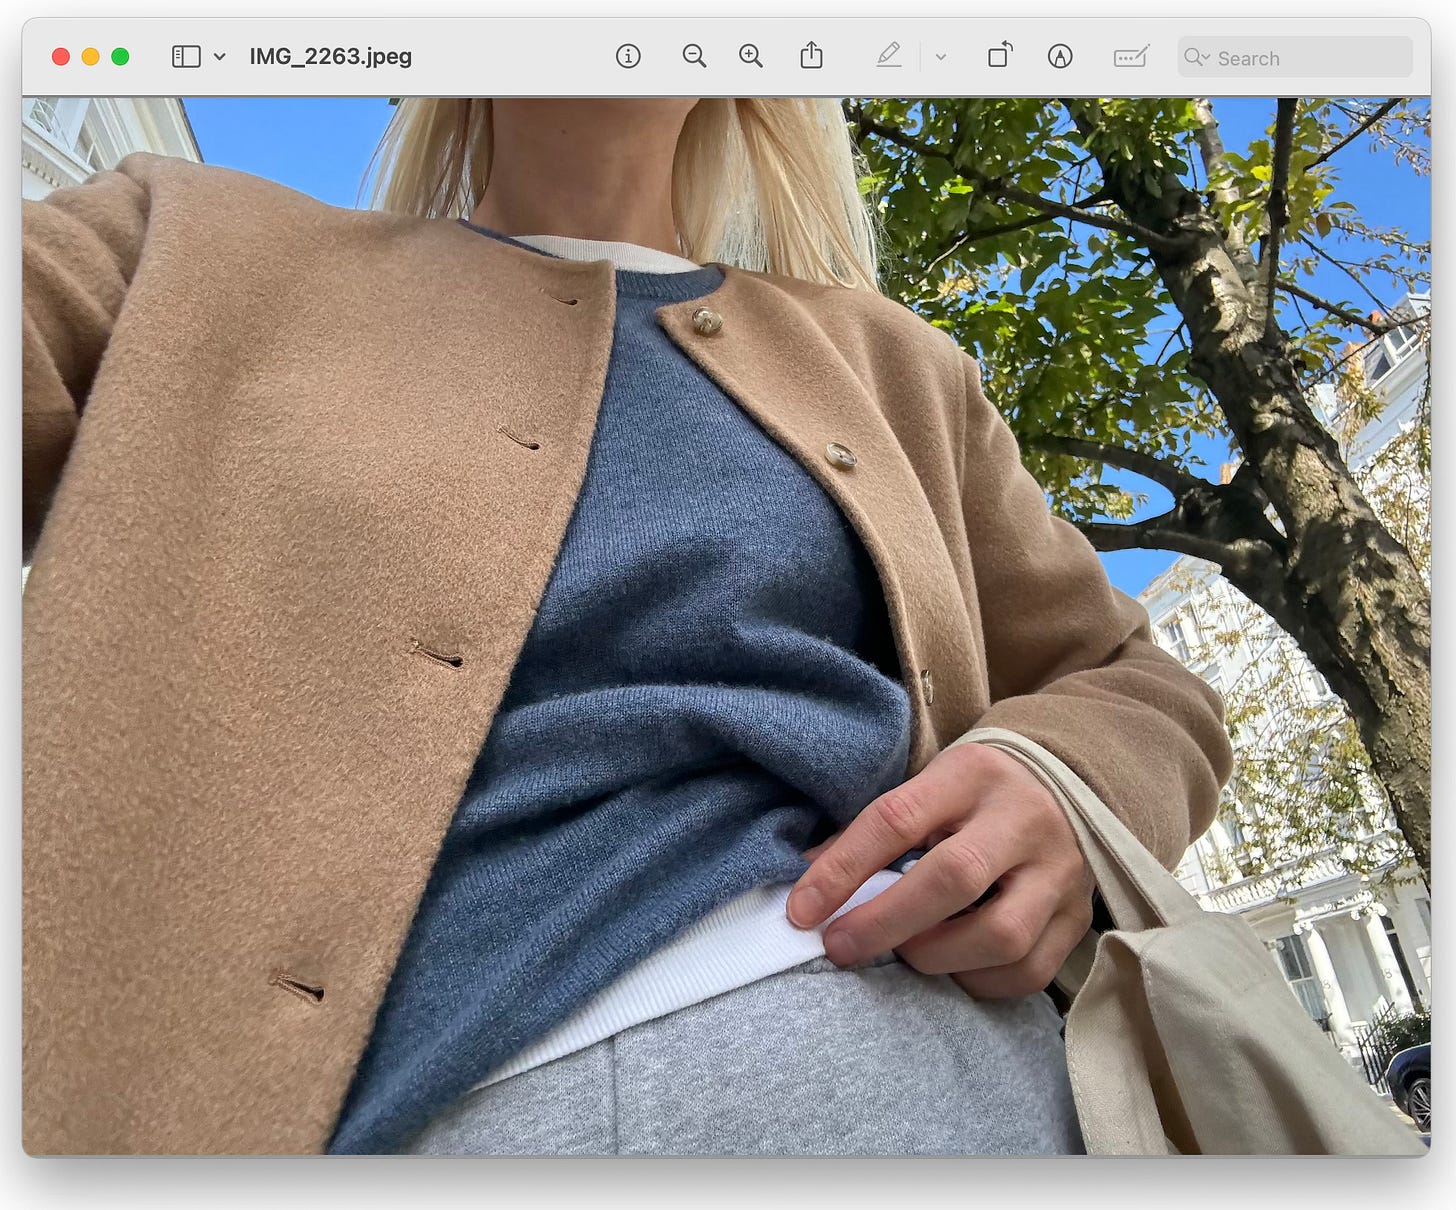Expand the sidebar view options chevron
This screenshot has width=1456, height=1210.
click(220, 57)
